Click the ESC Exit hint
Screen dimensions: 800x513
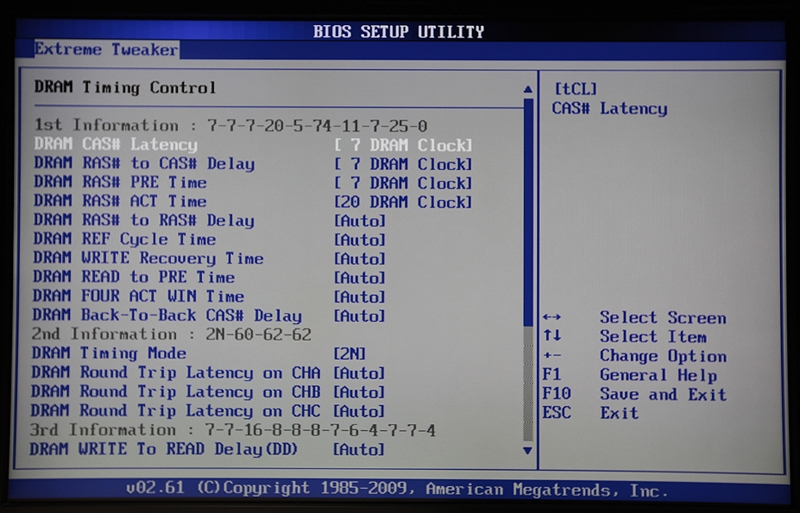coord(590,412)
